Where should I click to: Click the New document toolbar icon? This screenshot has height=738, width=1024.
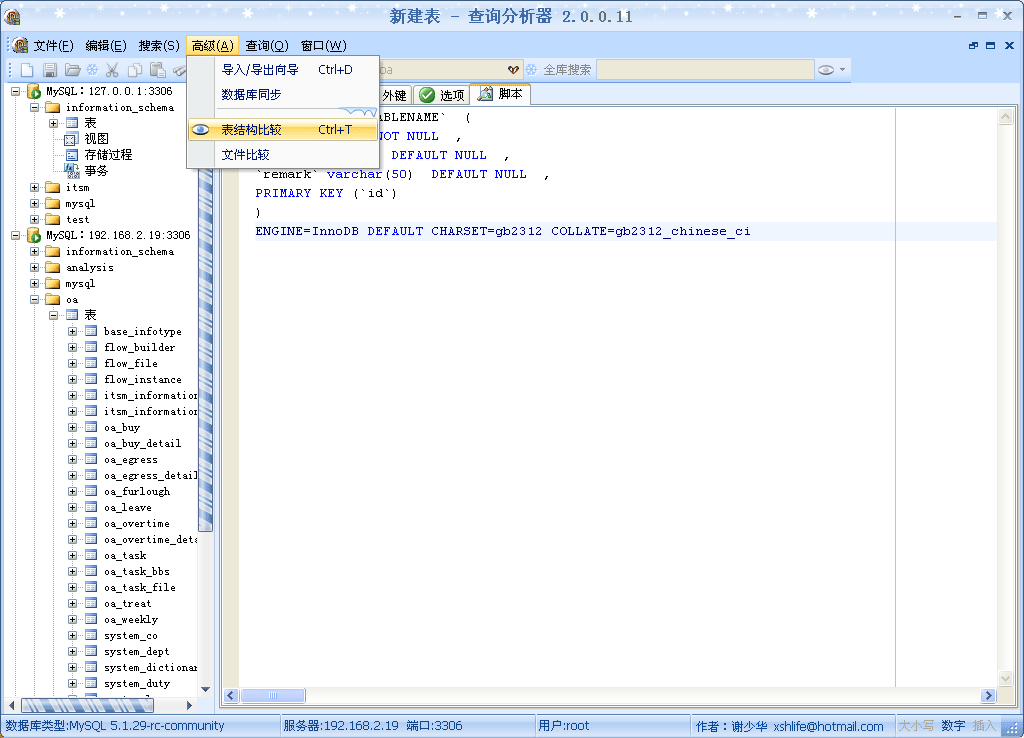(x=27, y=70)
